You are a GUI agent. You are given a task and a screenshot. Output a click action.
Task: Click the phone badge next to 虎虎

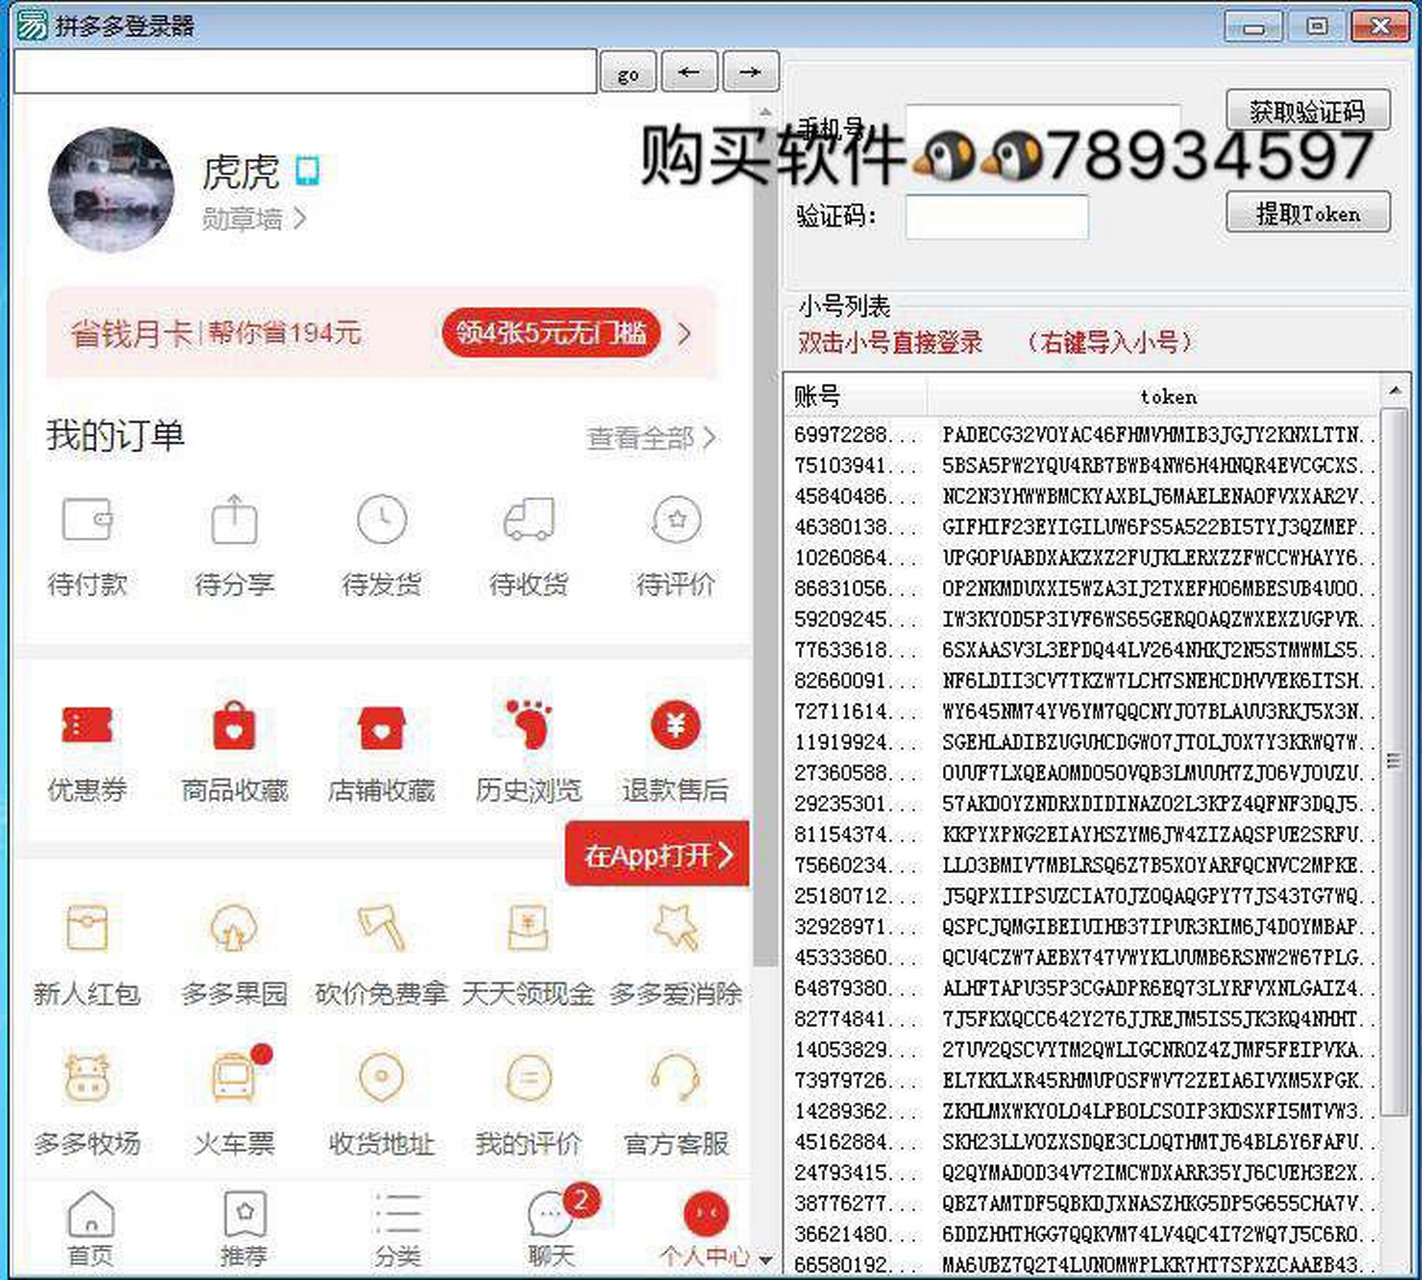pyautogui.click(x=308, y=171)
